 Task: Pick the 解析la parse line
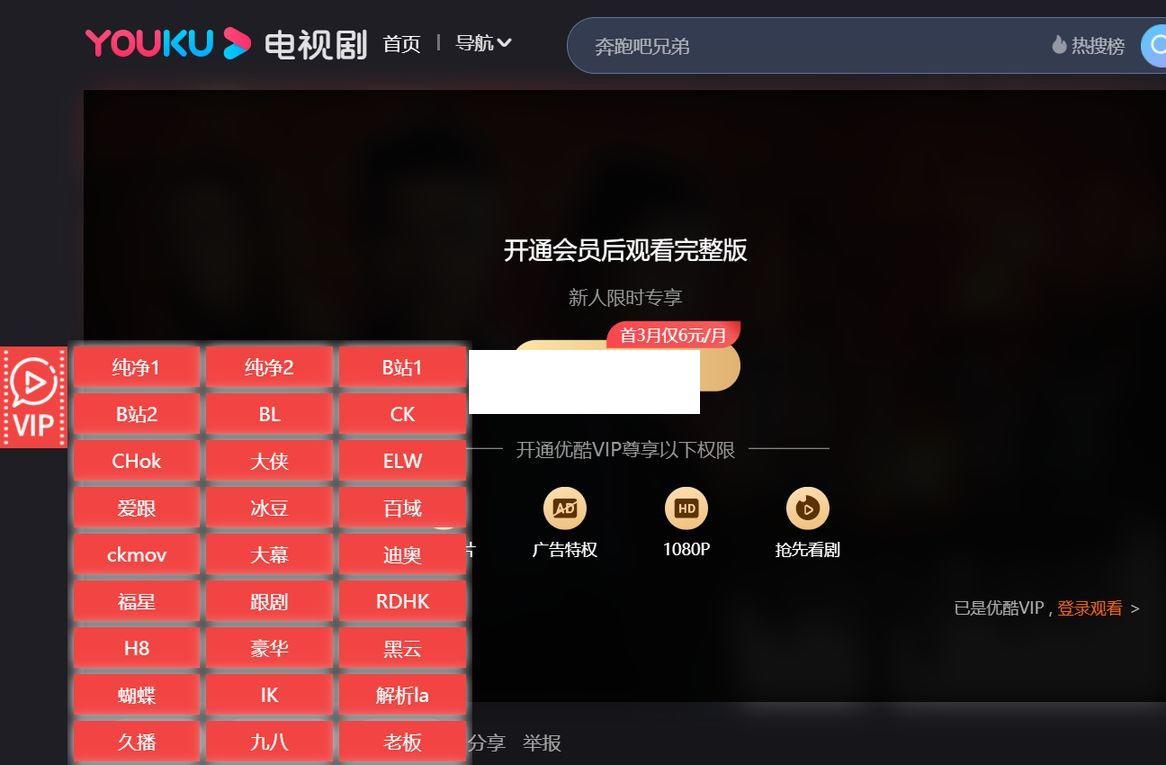(402, 695)
